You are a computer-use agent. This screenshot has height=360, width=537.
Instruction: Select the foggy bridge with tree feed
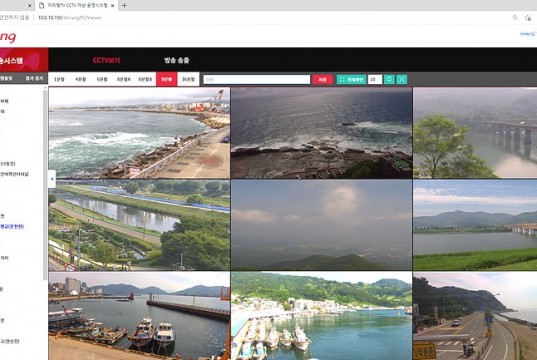(x=475, y=133)
